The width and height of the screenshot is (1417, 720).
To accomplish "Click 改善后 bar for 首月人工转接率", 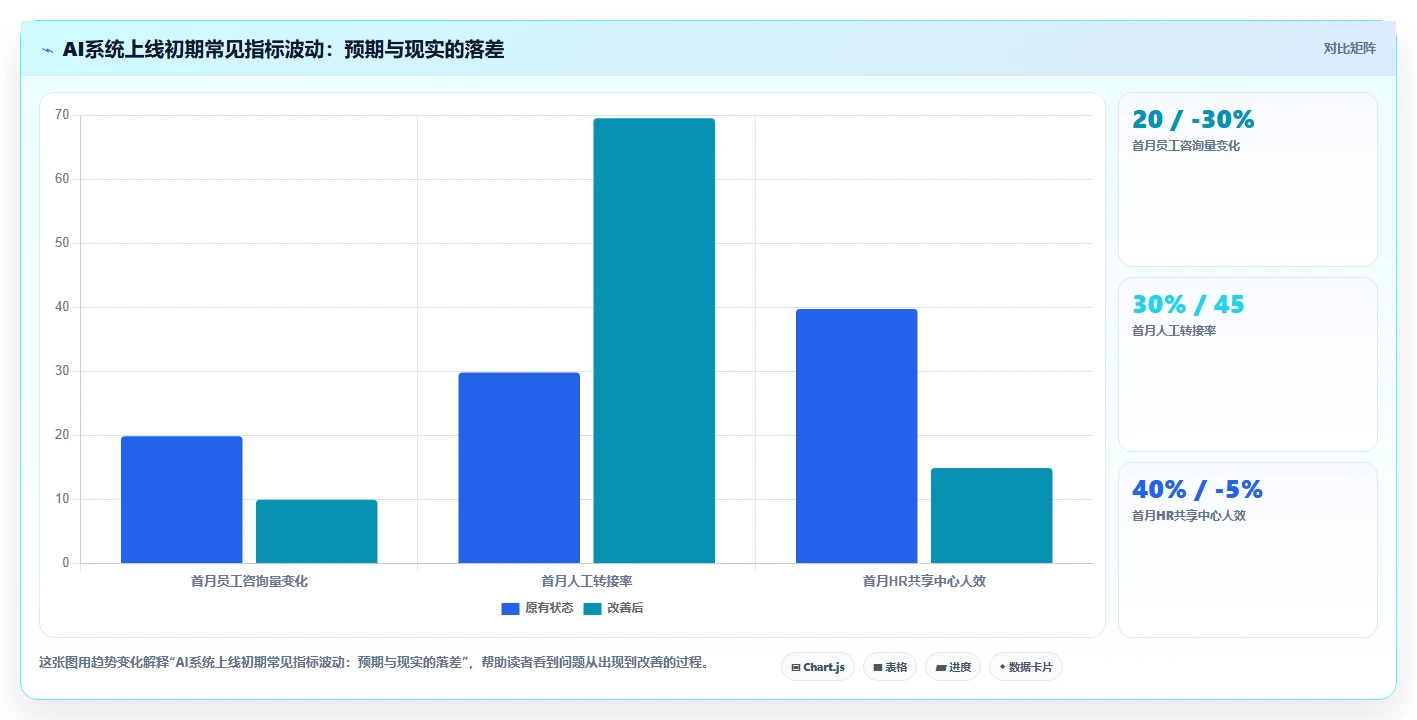I will pos(654,341).
